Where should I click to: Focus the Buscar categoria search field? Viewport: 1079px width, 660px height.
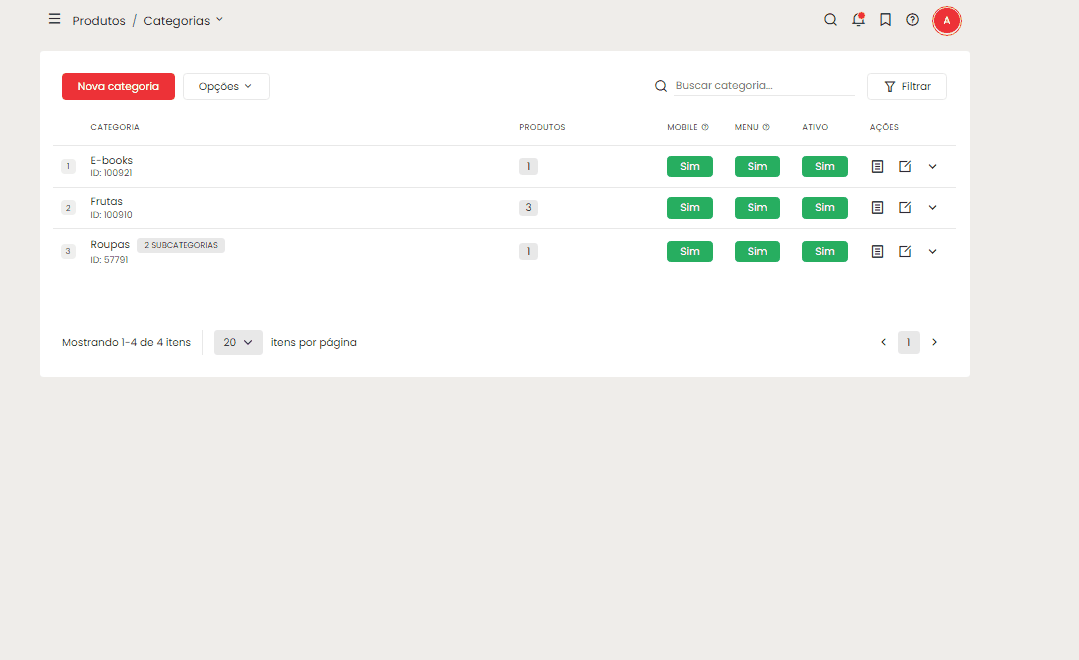pyautogui.click(x=762, y=86)
